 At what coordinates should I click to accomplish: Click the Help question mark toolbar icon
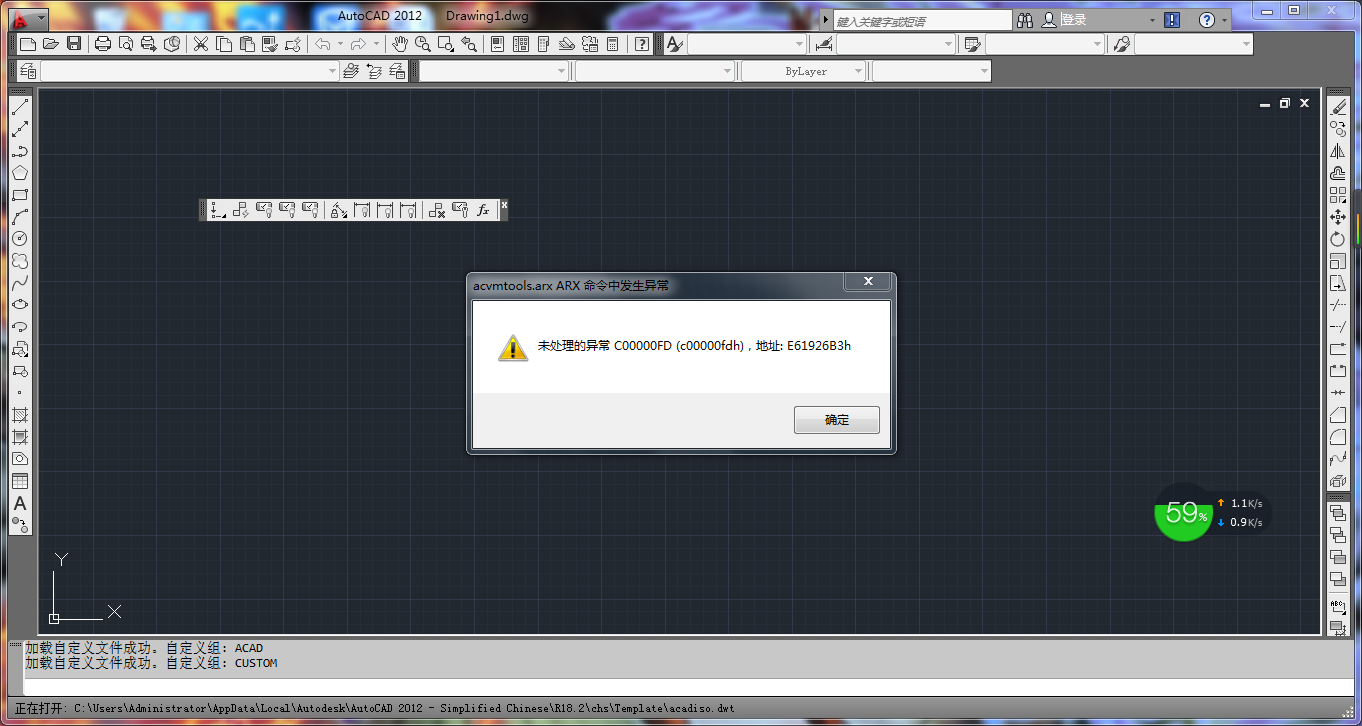tap(642, 44)
